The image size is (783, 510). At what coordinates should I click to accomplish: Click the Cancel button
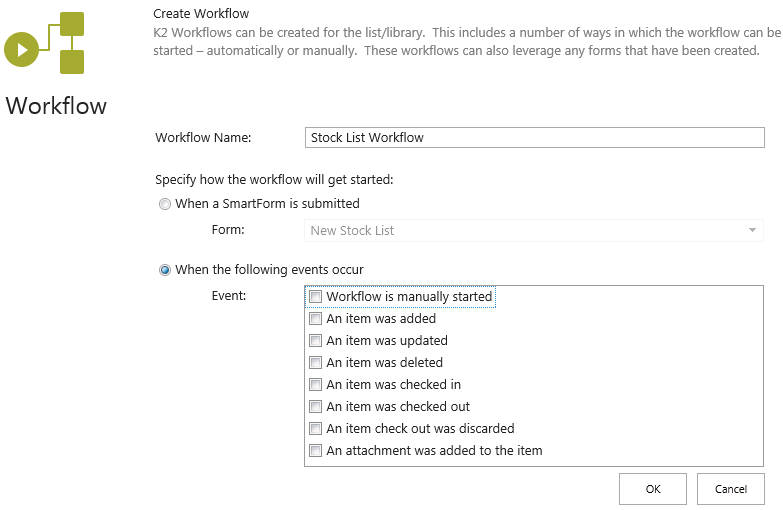(731, 489)
